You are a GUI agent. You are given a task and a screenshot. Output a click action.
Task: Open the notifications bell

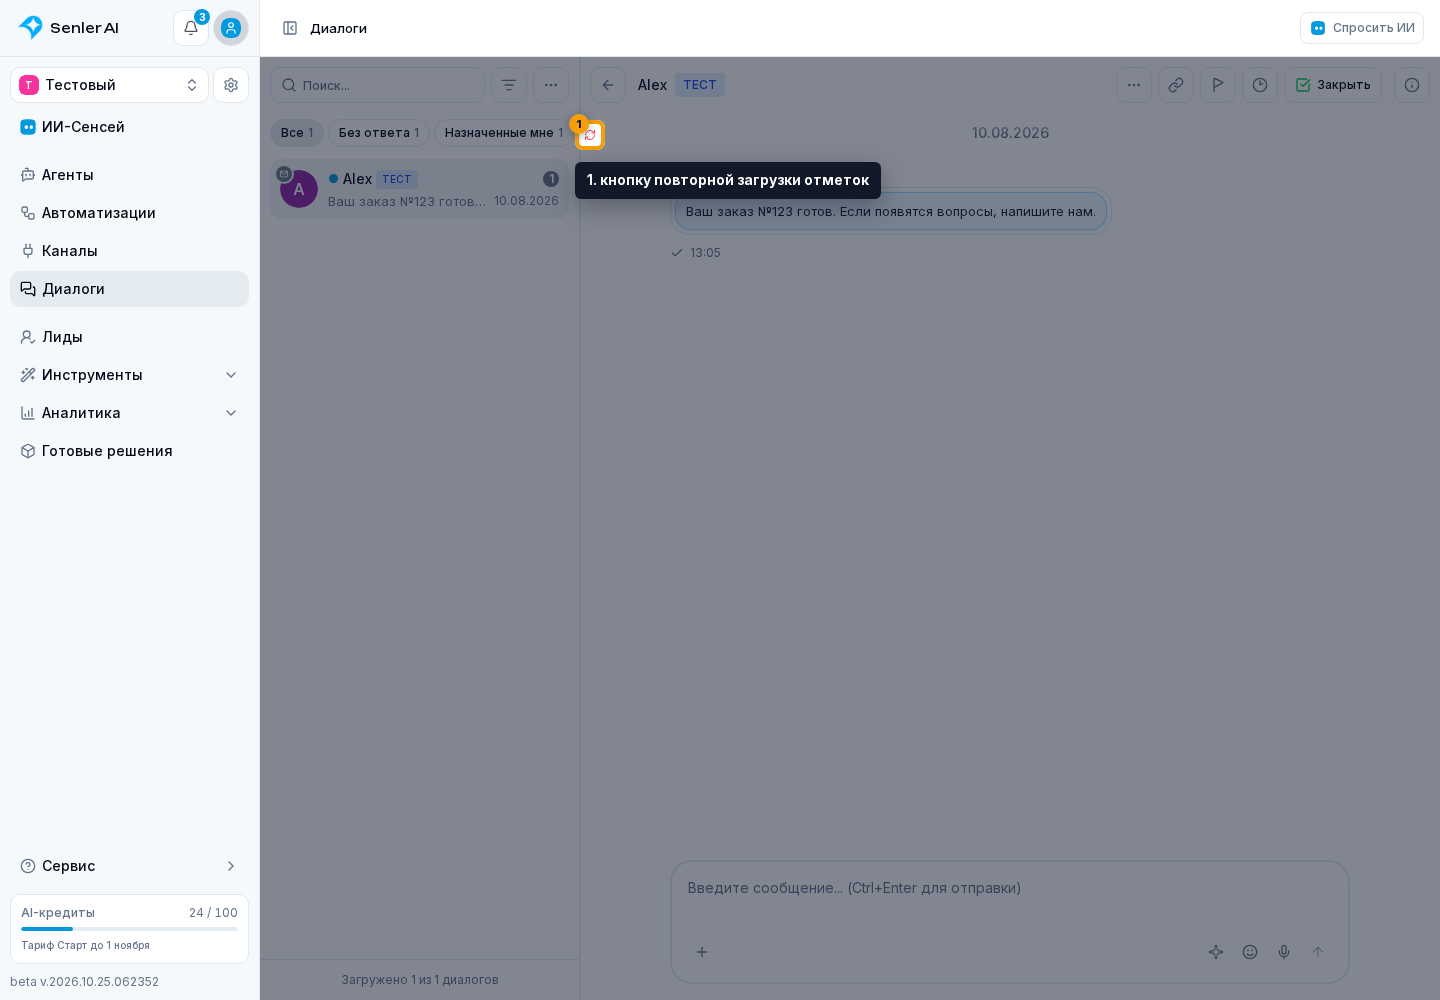tap(191, 28)
